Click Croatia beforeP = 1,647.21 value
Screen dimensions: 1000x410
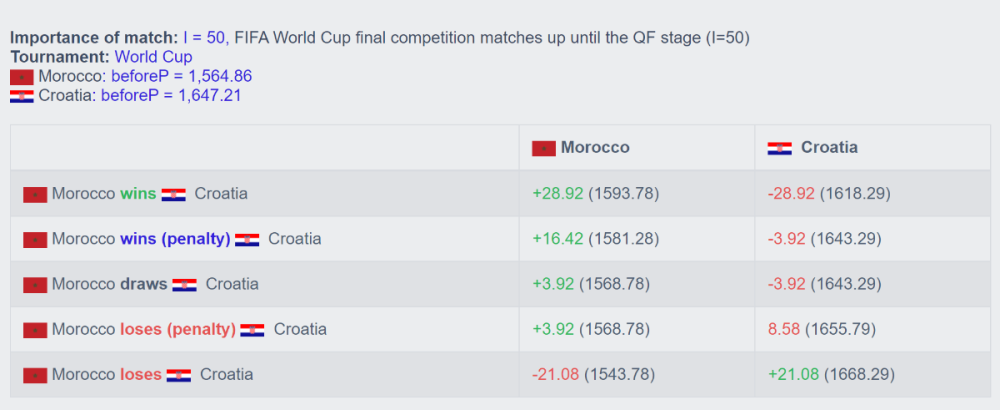tap(171, 96)
